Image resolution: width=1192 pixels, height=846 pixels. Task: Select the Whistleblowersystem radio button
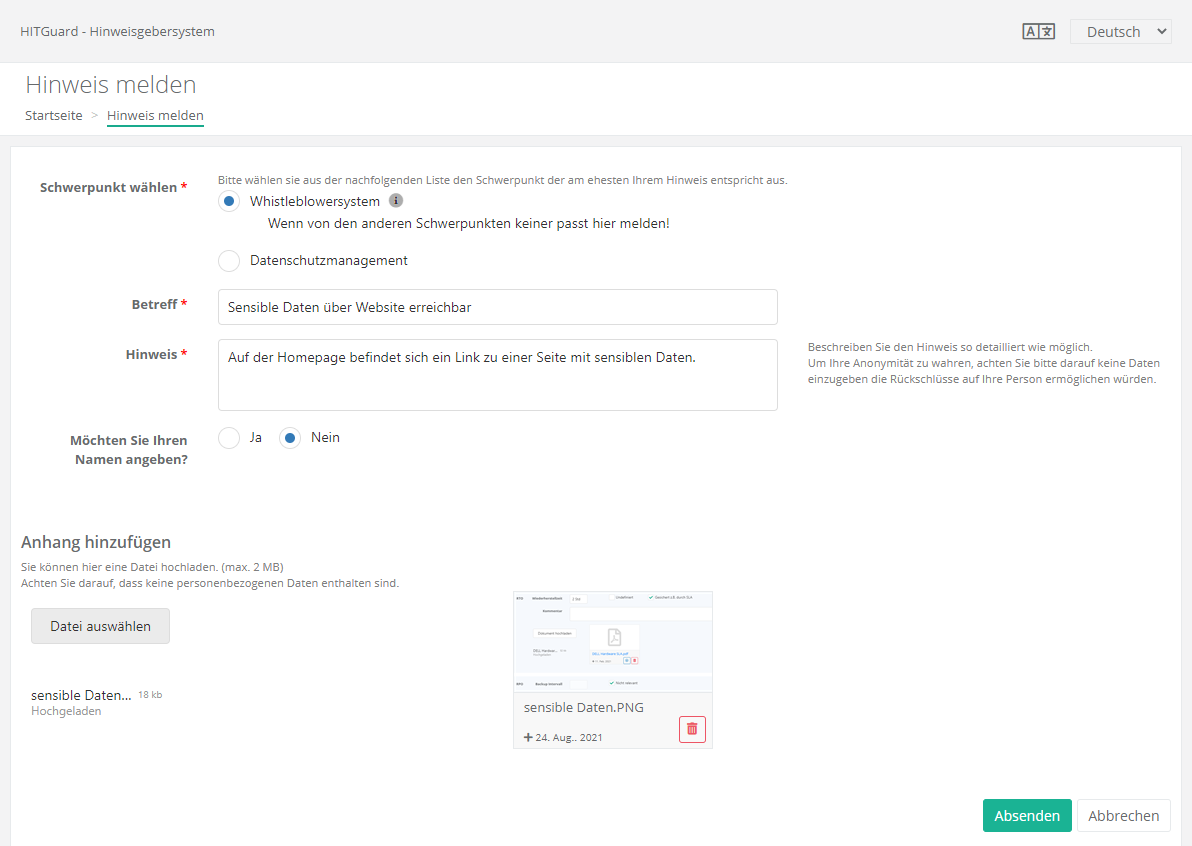coord(229,201)
